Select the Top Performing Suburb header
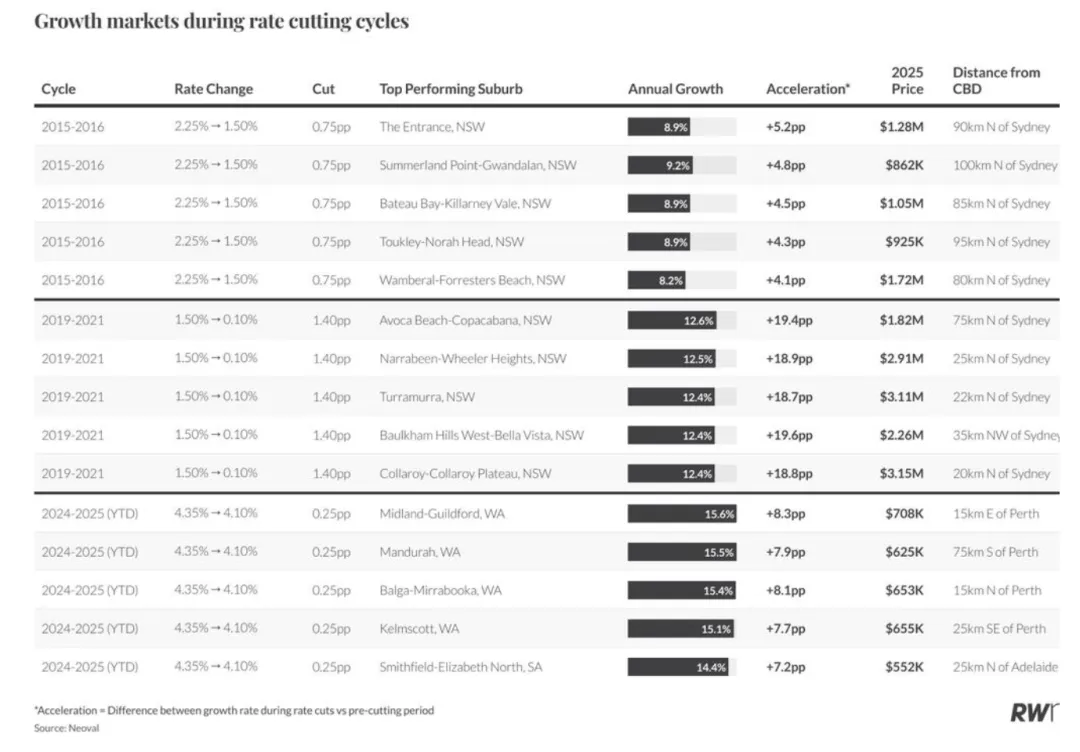 tap(451, 89)
